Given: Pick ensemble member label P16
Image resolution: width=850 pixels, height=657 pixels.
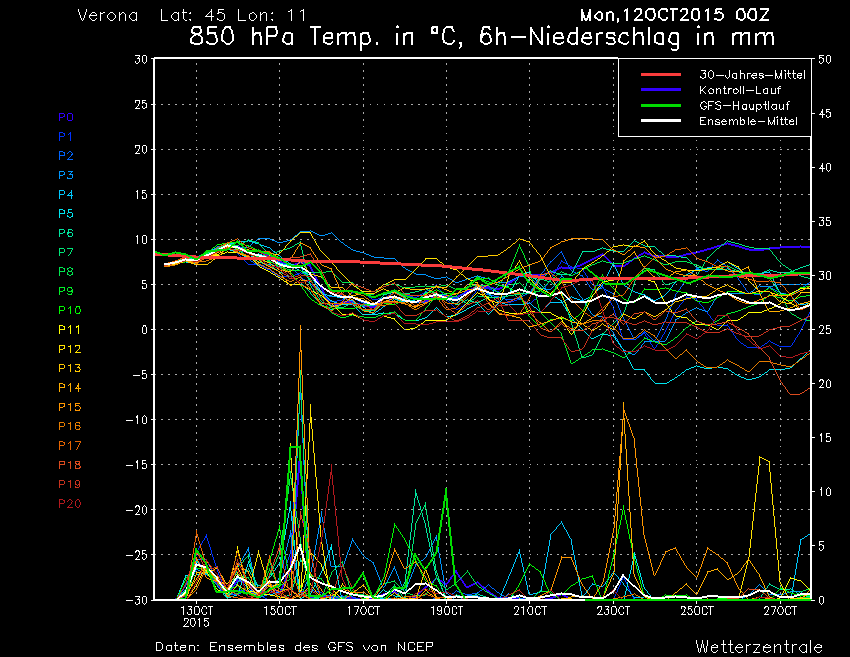Looking at the screenshot, I should click(x=70, y=426).
